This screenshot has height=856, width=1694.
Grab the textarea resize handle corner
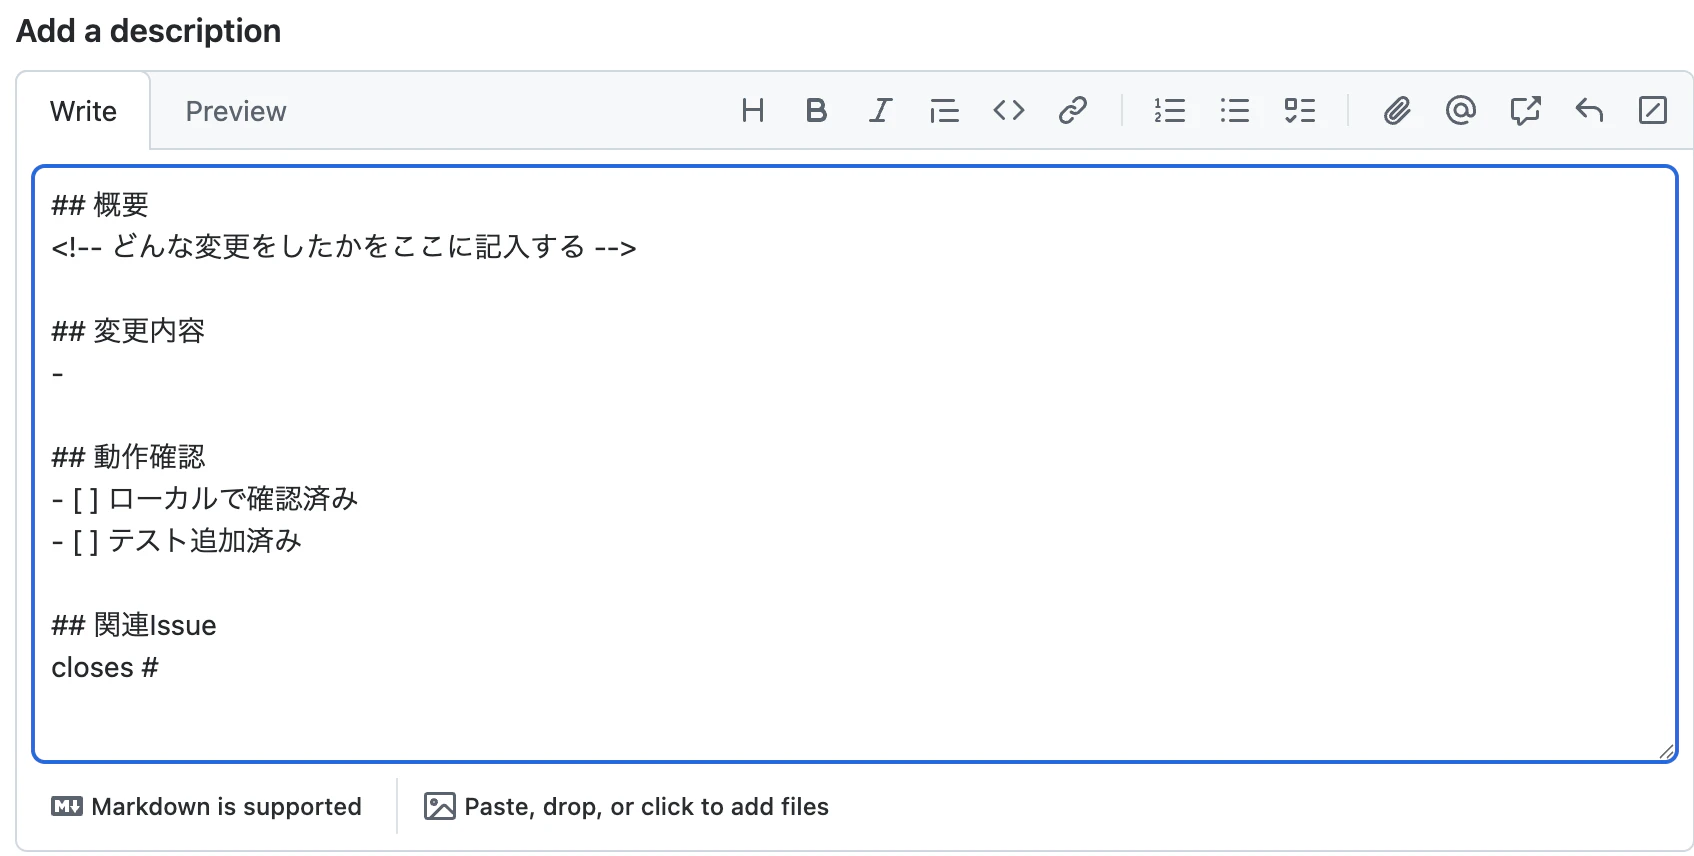pos(1666,752)
